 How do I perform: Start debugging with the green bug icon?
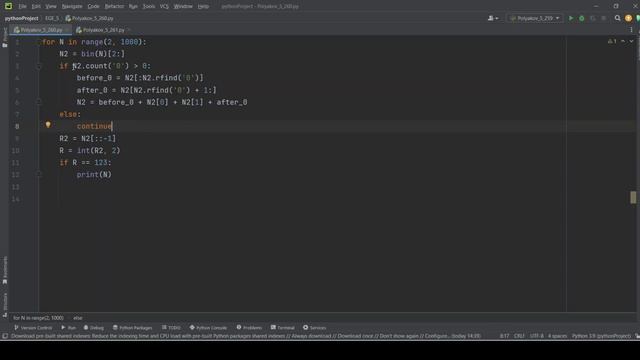tap(582, 18)
